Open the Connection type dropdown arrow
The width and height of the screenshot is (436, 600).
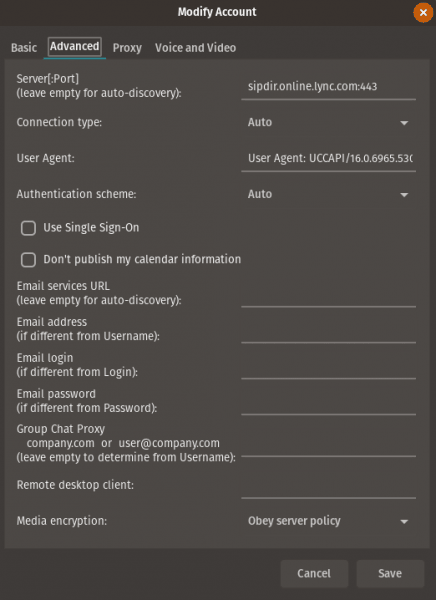(x=404, y=123)
